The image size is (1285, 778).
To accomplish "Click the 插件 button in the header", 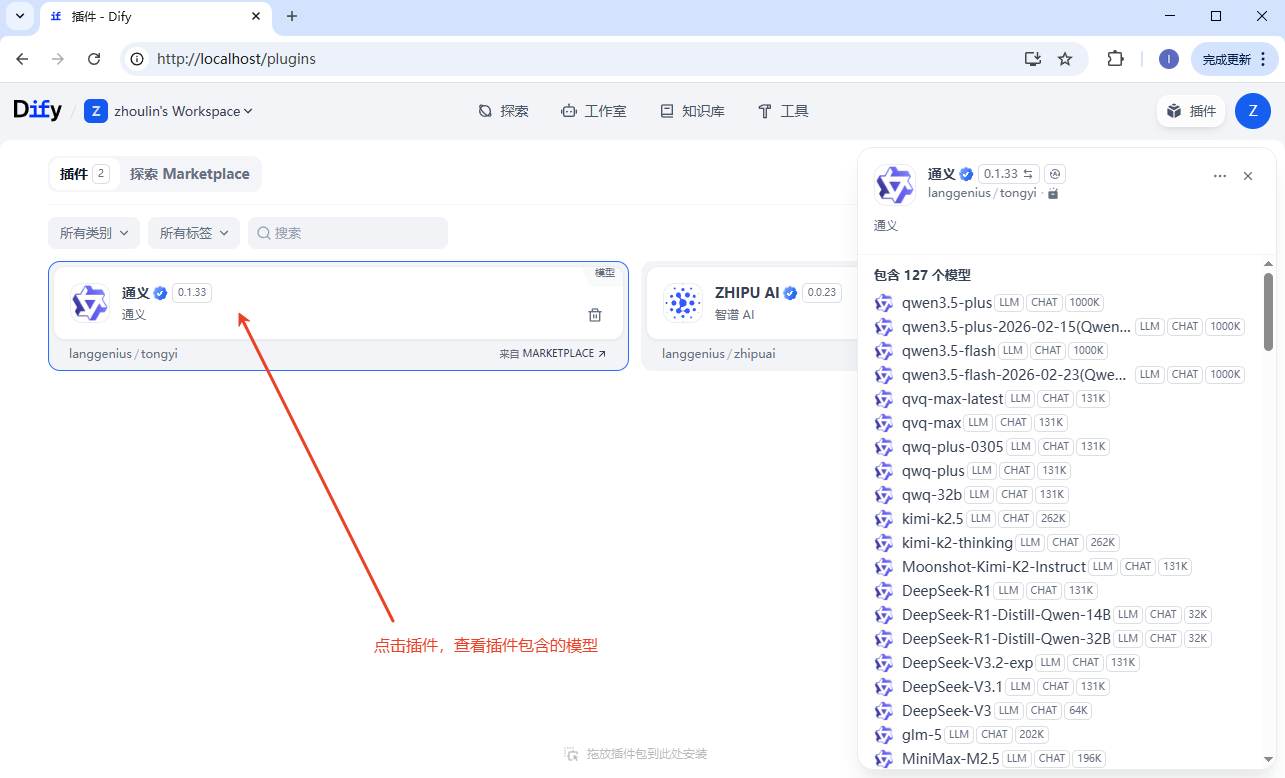I will click(1190, 111).
